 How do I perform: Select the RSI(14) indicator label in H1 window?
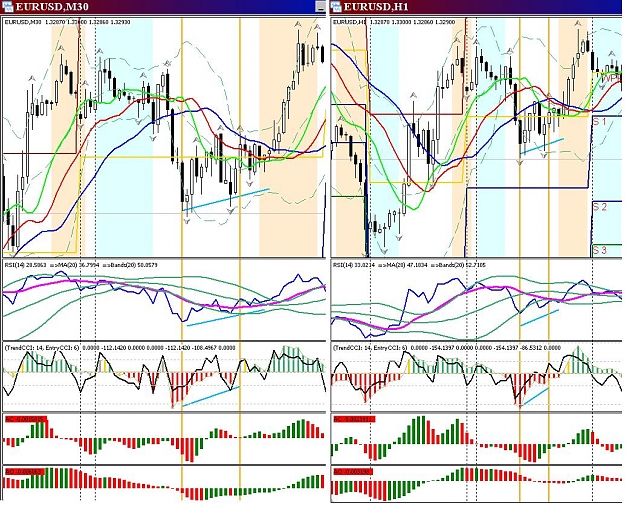410,264
